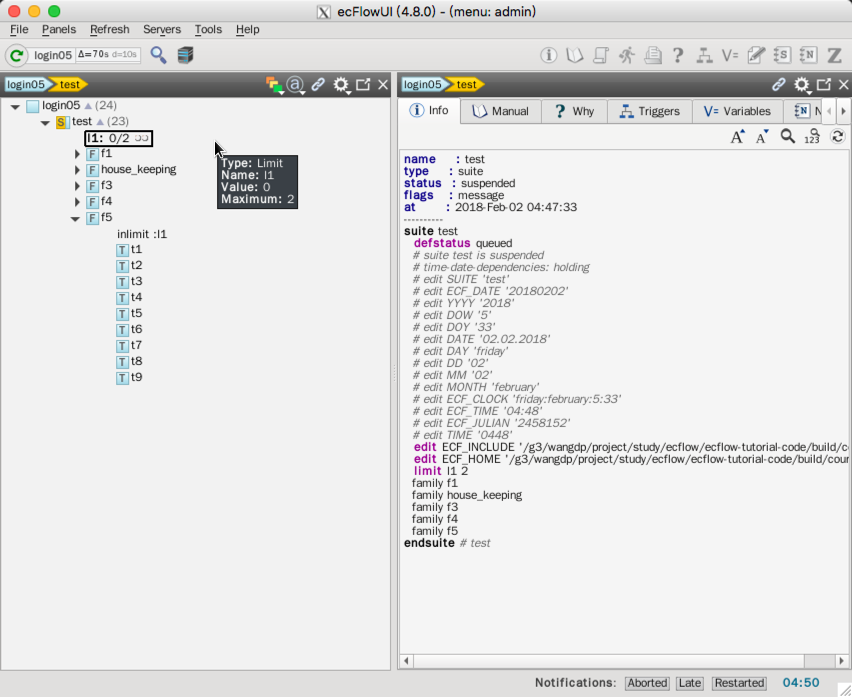
Task: Open the attribute filter @ icon
Action: 295,85
